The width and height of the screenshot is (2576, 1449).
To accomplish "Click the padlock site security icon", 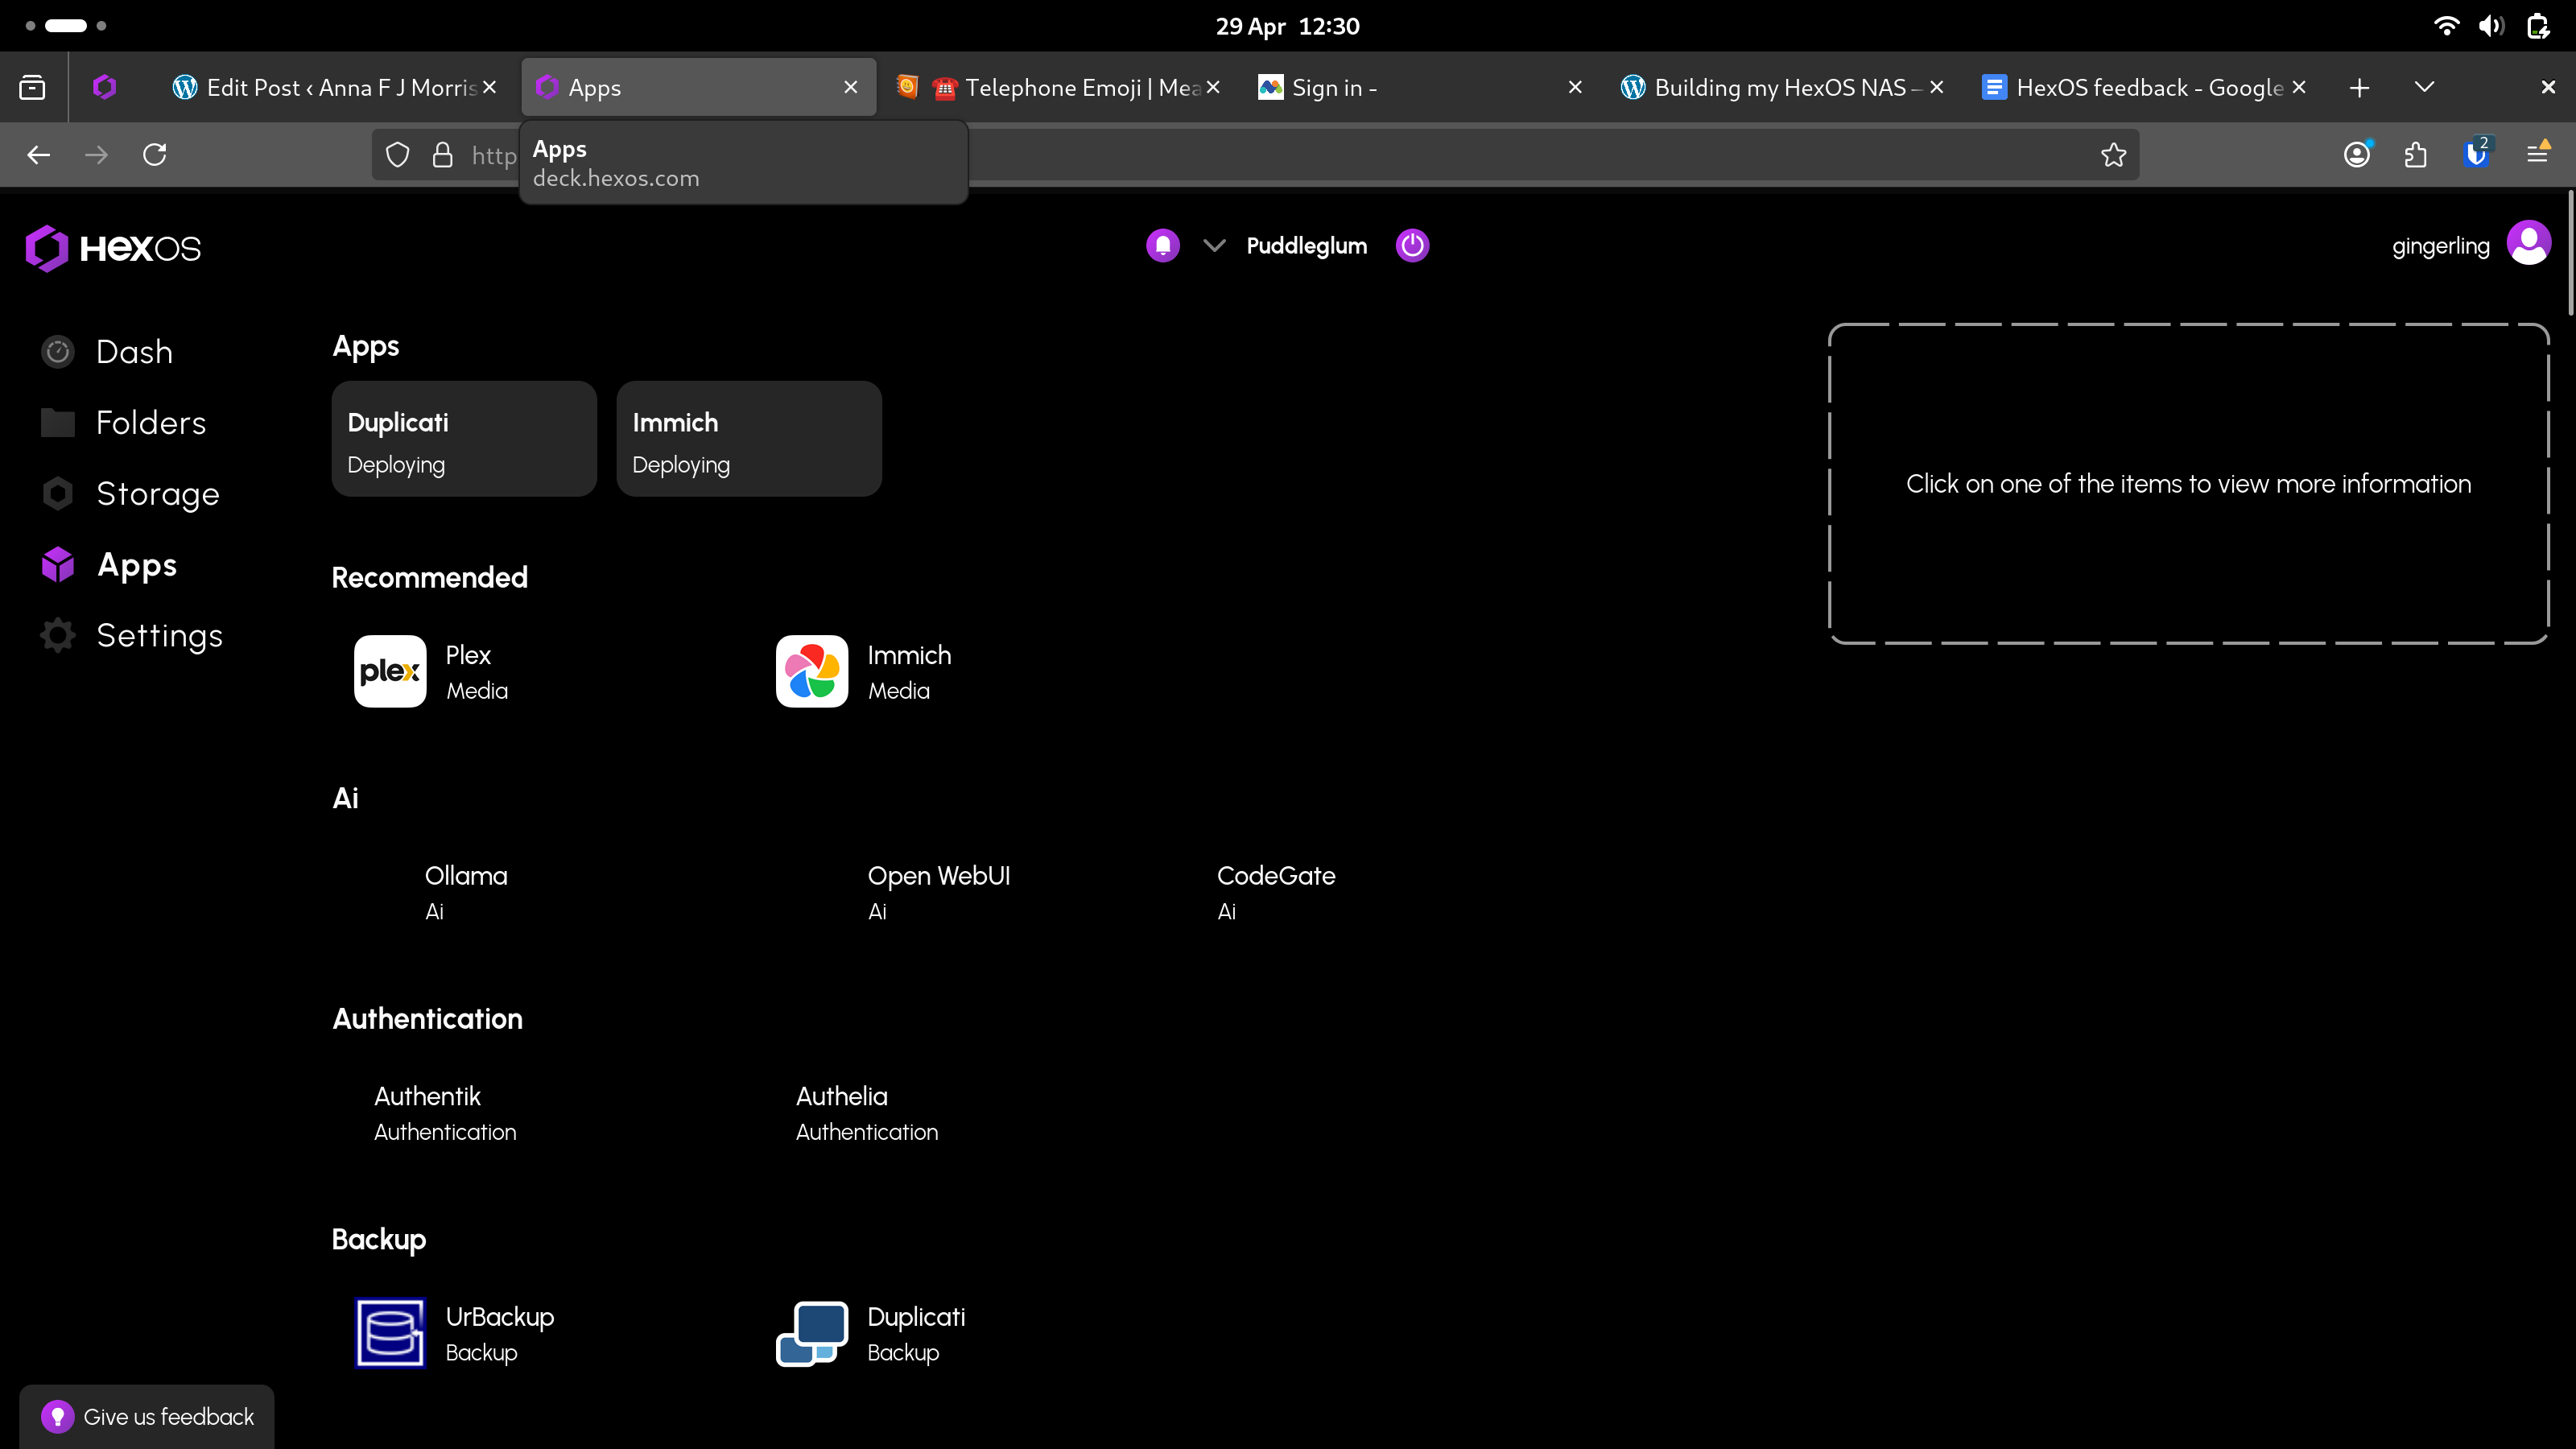I will point(442,155).
